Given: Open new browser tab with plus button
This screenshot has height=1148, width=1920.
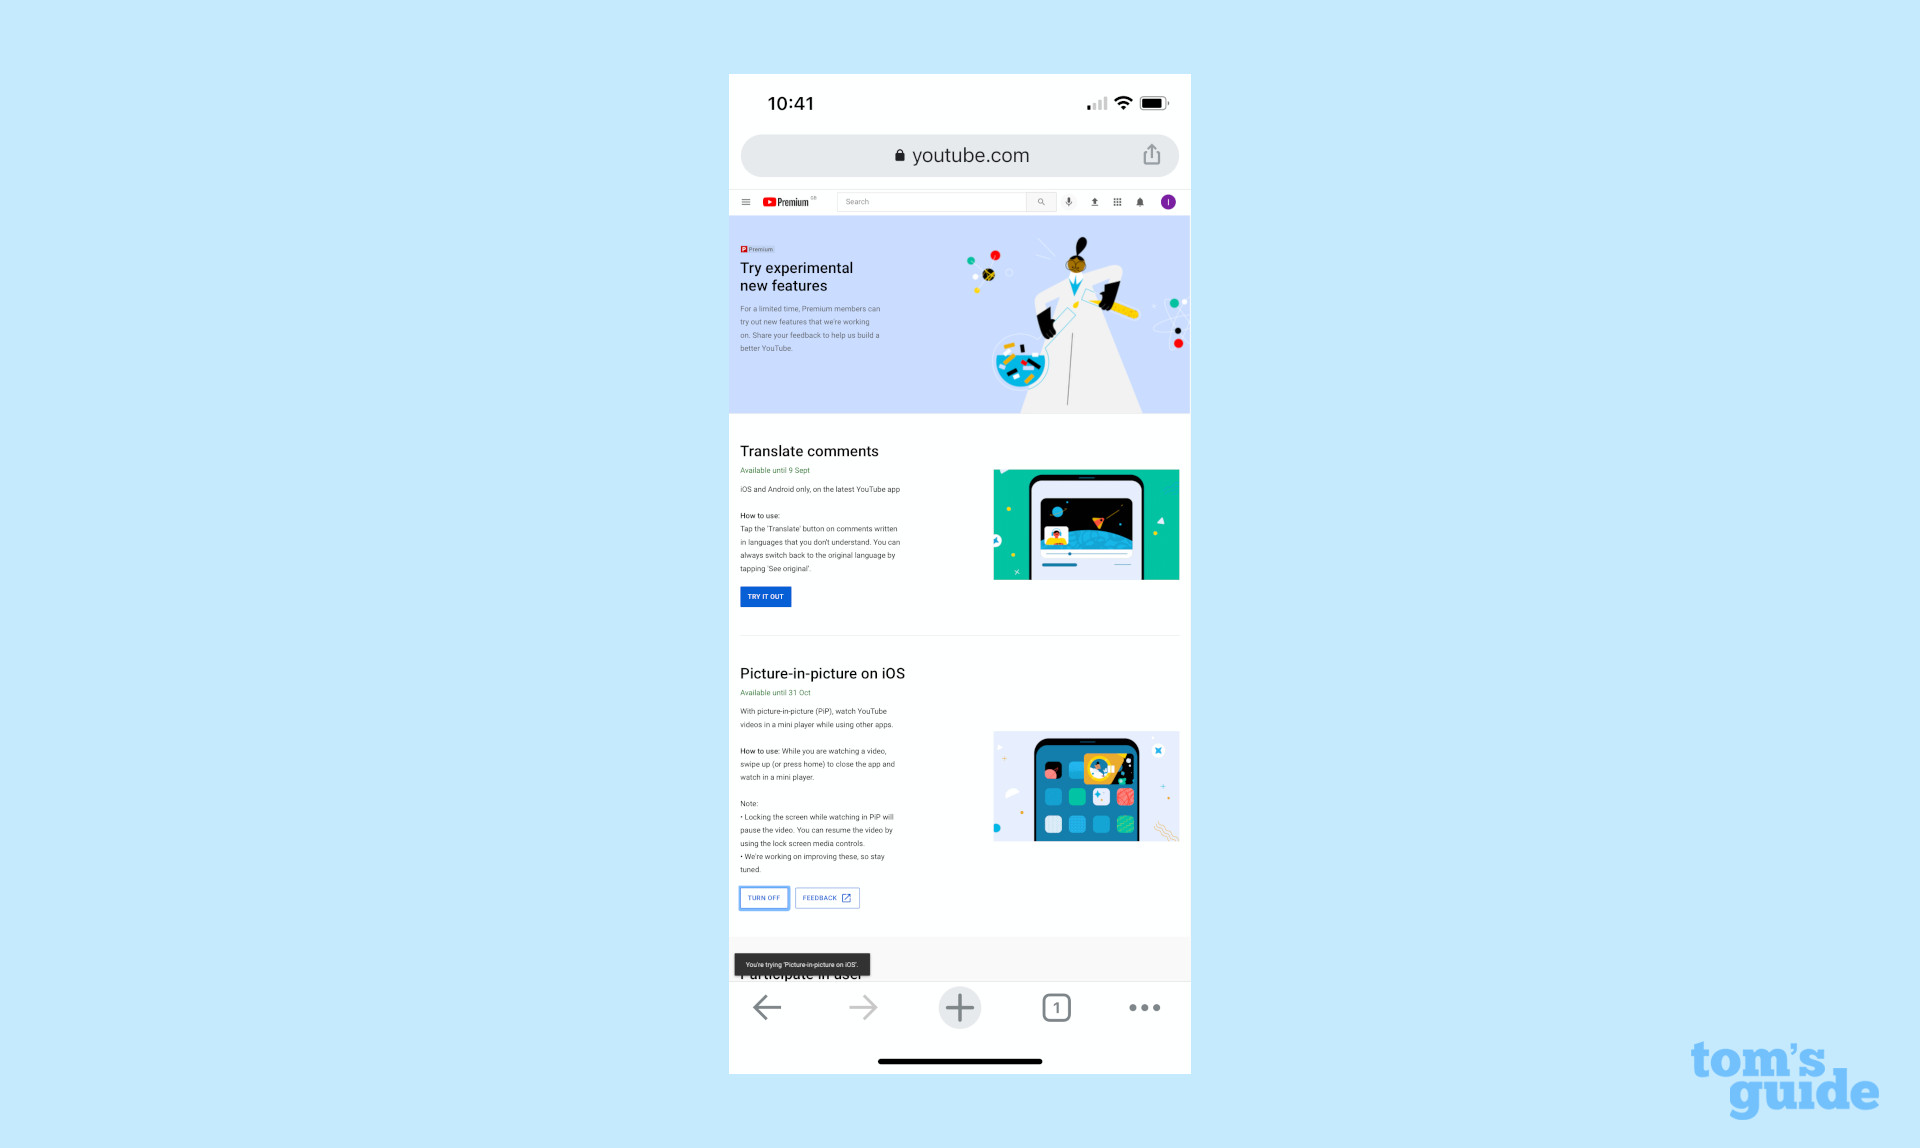Looking at the screenshot, I should (x=959, y=1009).
